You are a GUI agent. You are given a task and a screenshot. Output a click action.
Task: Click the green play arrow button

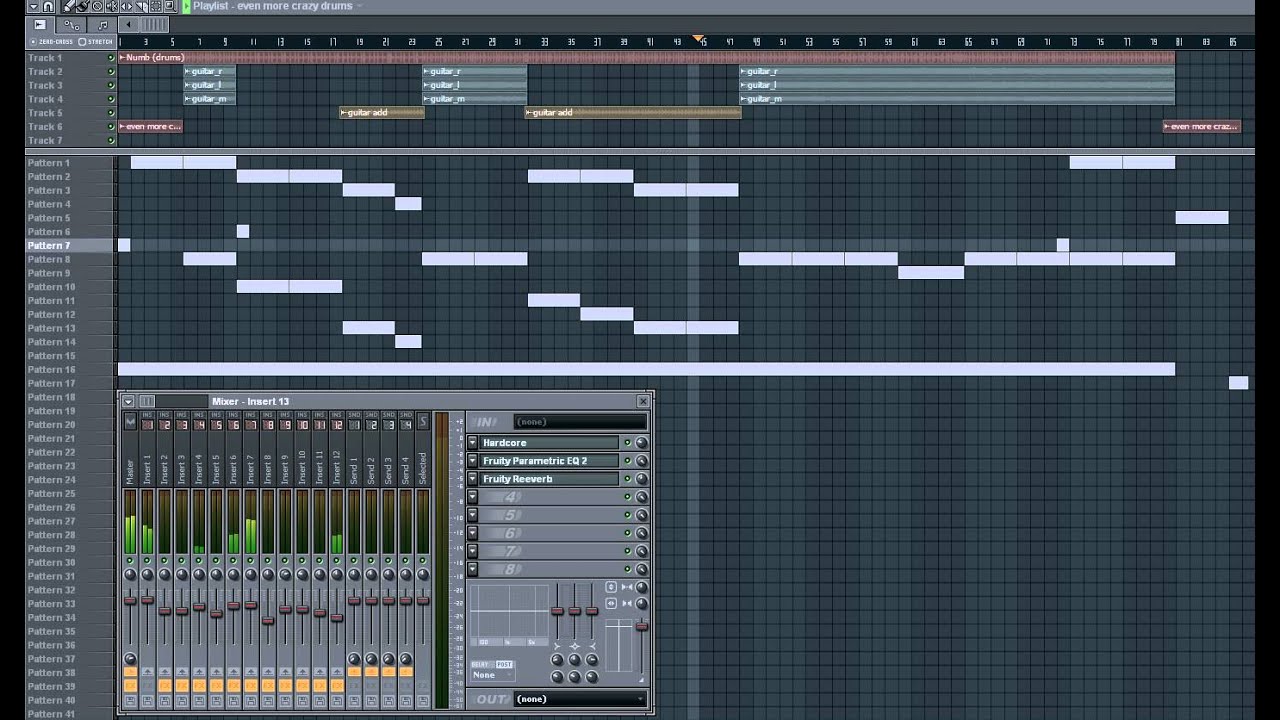[x=186, y=6]
